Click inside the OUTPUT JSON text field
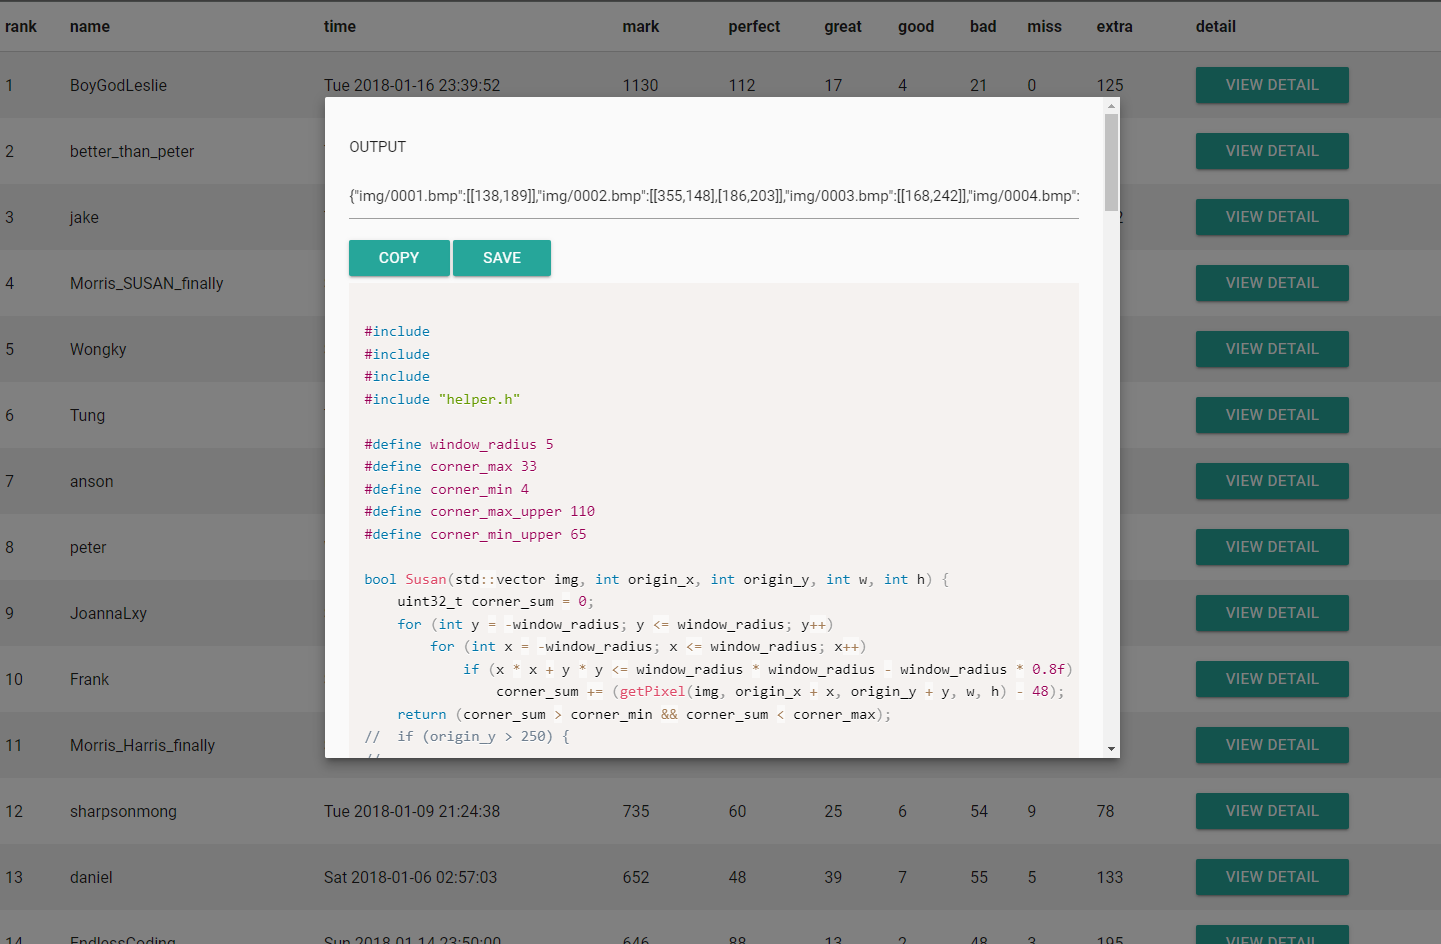The width and height of the screenshot is (1441, 944). point(713,196)
